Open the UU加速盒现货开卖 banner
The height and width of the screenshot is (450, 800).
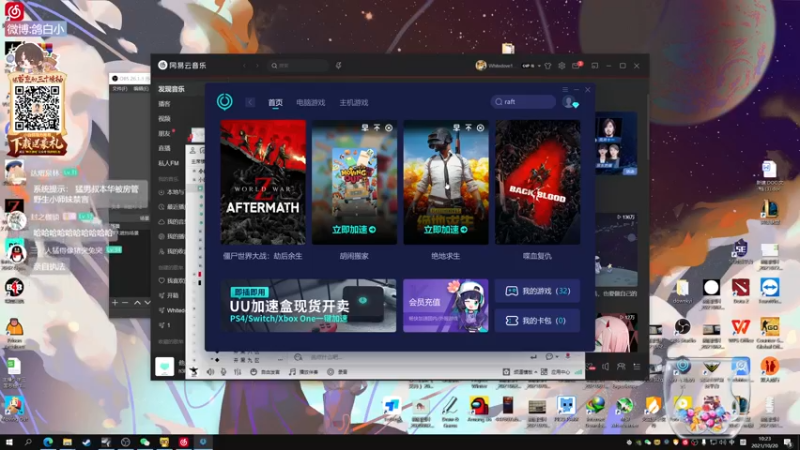(308, 305)
